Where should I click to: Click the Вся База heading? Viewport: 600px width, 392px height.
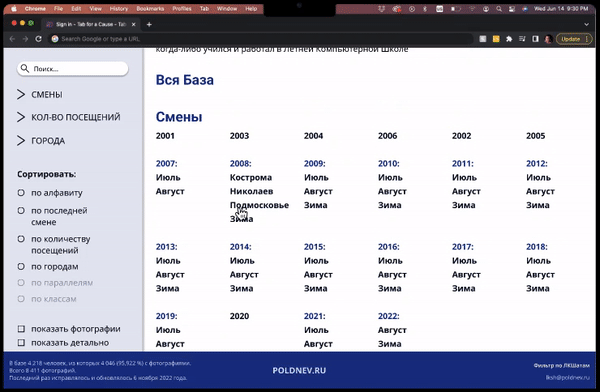pos(185,80)
